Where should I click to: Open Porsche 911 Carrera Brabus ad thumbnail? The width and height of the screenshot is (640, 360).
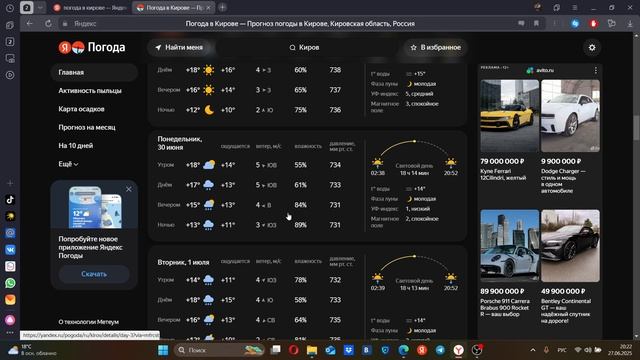(x=509, y=246)
